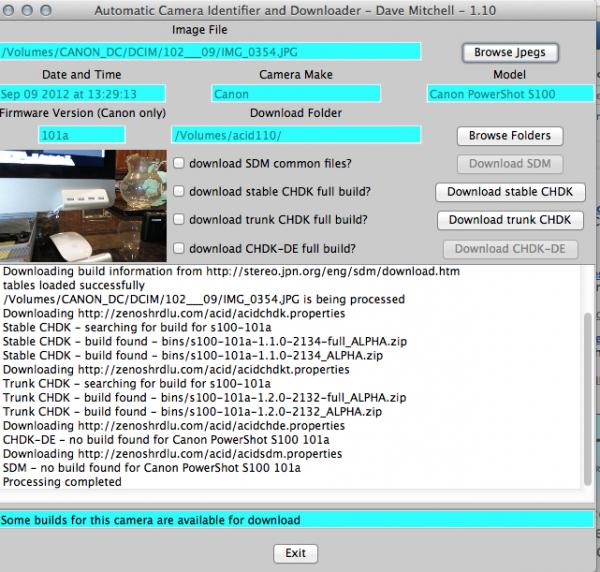Click log line 'SDM – no build found'
The height and width of the screenshot is (572, 600).
tap(152, 468)
